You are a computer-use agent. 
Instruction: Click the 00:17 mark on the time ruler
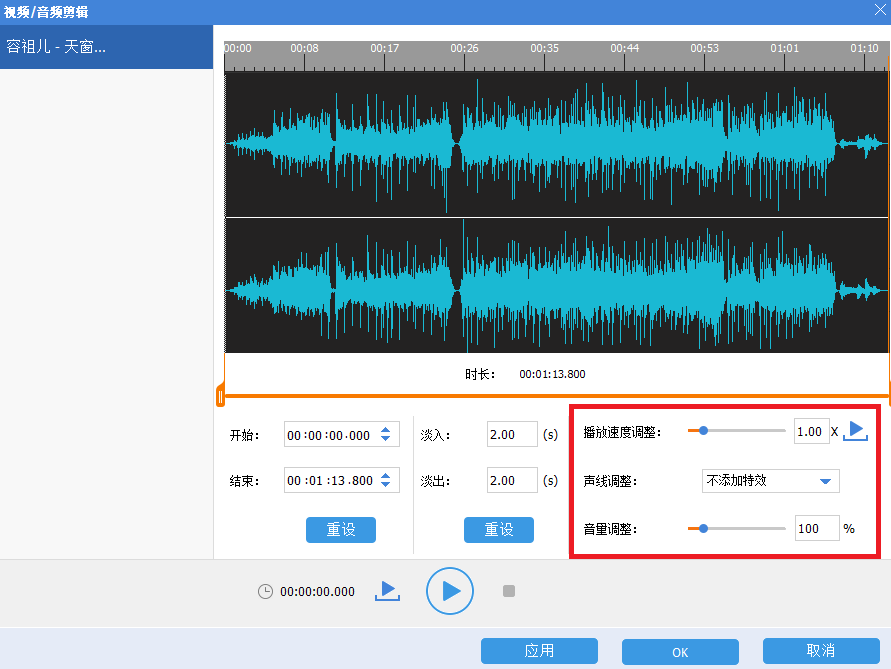385,49
